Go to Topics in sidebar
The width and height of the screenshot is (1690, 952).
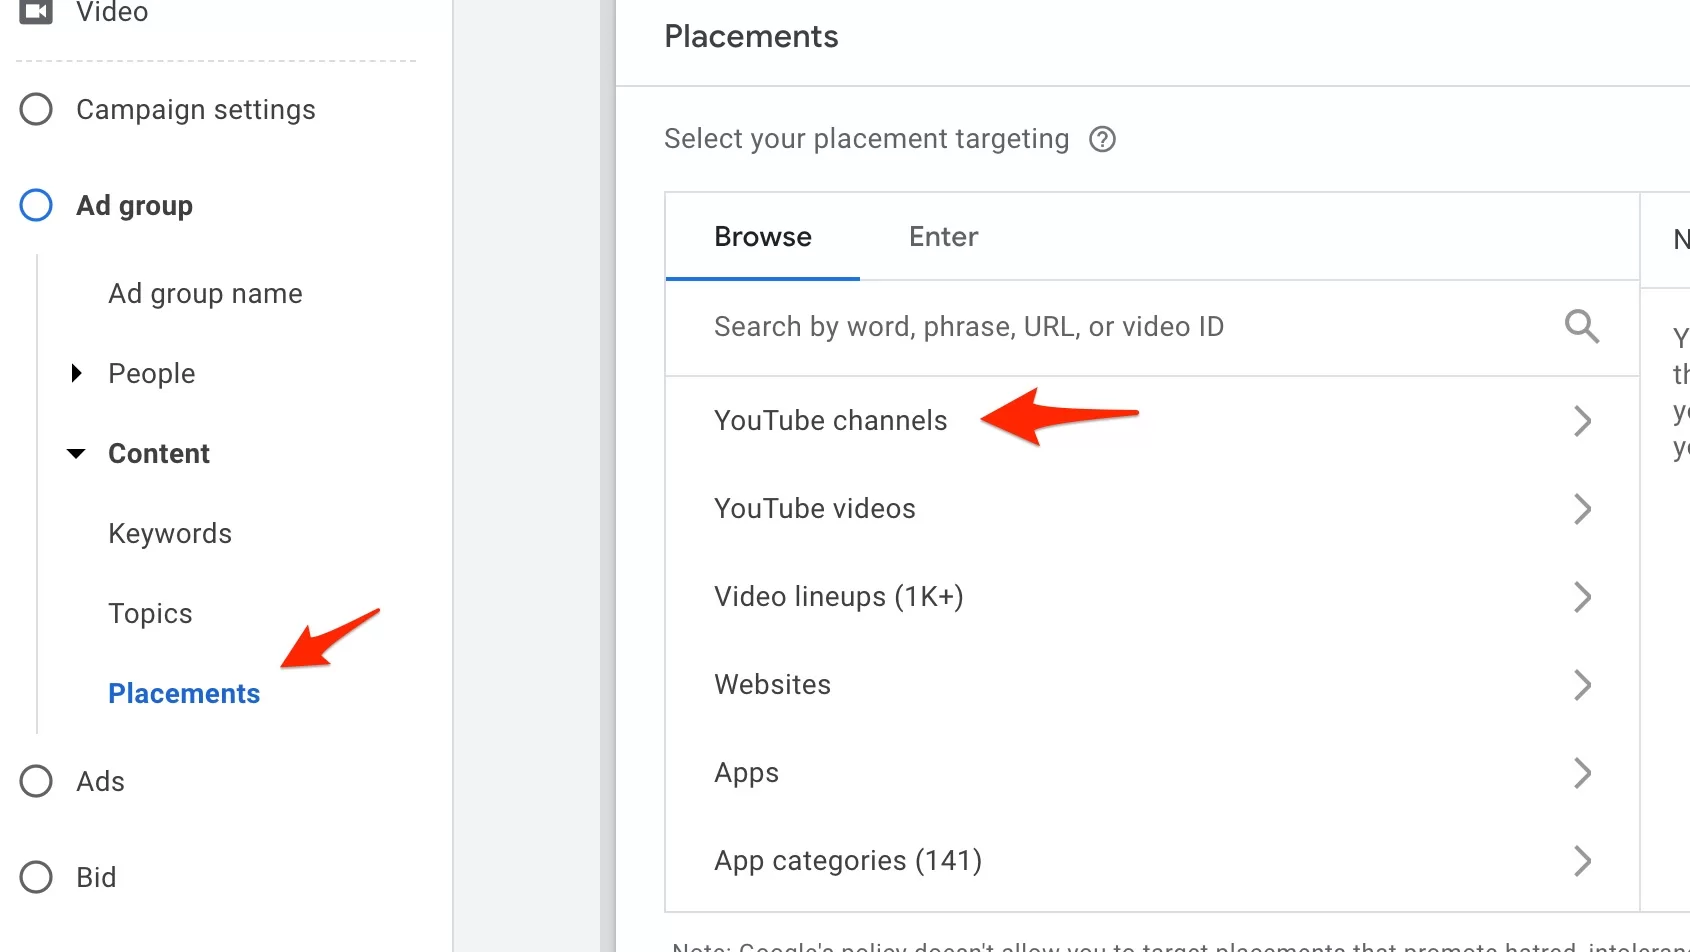tap(150, 614)
